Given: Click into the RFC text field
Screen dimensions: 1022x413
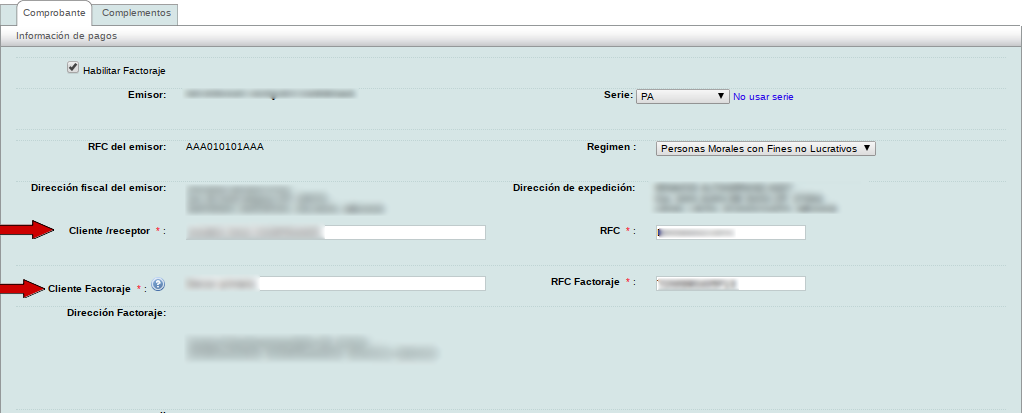Looking at the screenshot, I should tap(730, 232).
